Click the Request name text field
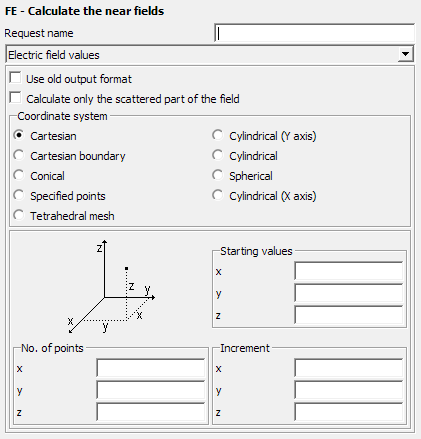Viewport: 421px width, 439px height. tap(314, 33)
